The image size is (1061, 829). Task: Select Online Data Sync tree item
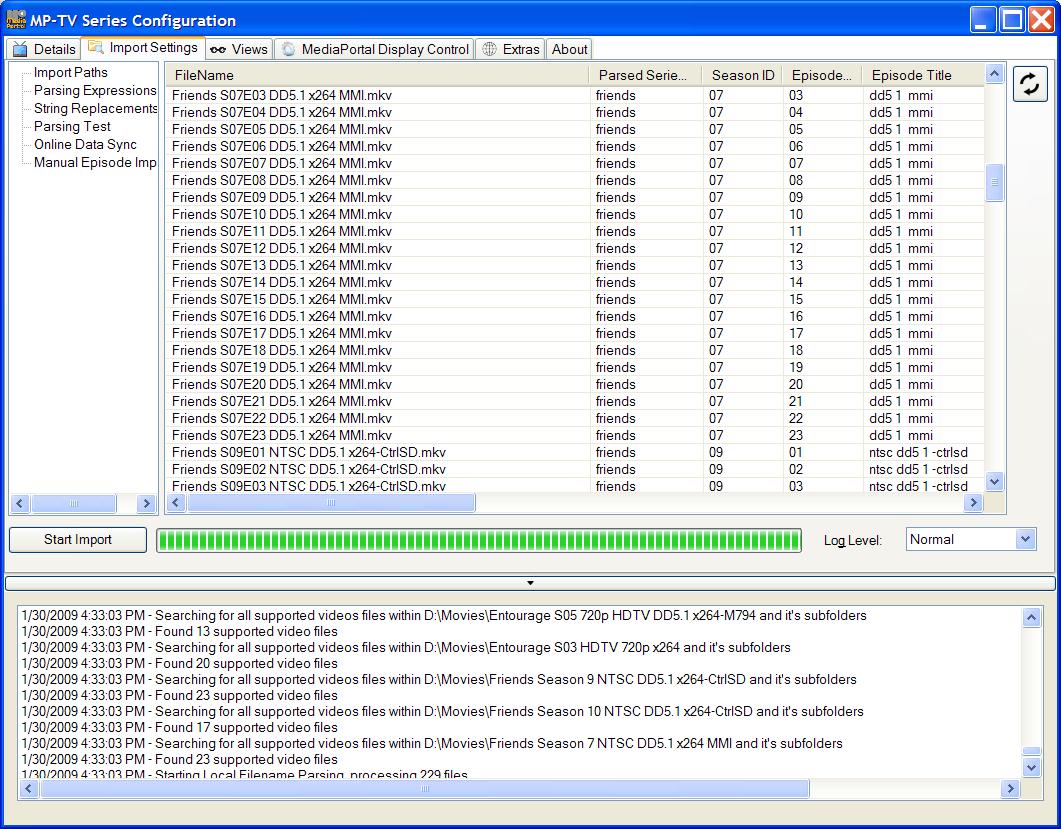tap(85, 145)
